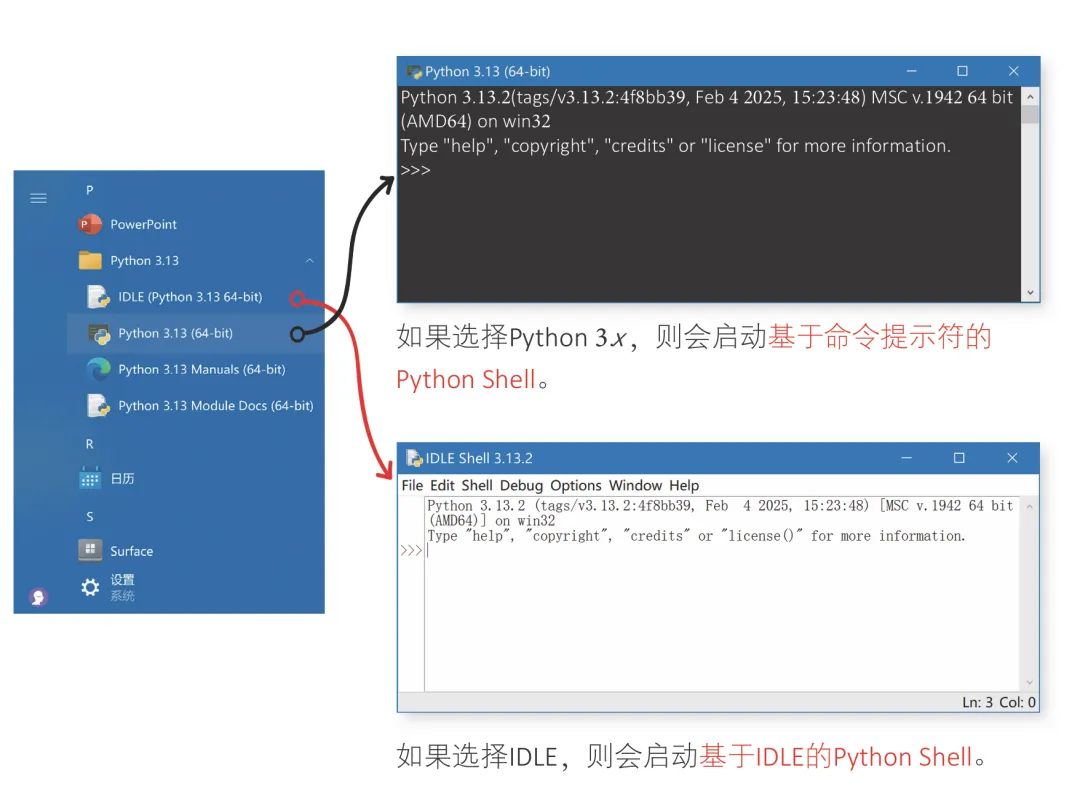
Task: Jump to letter R section header
Action: point(90,444)
